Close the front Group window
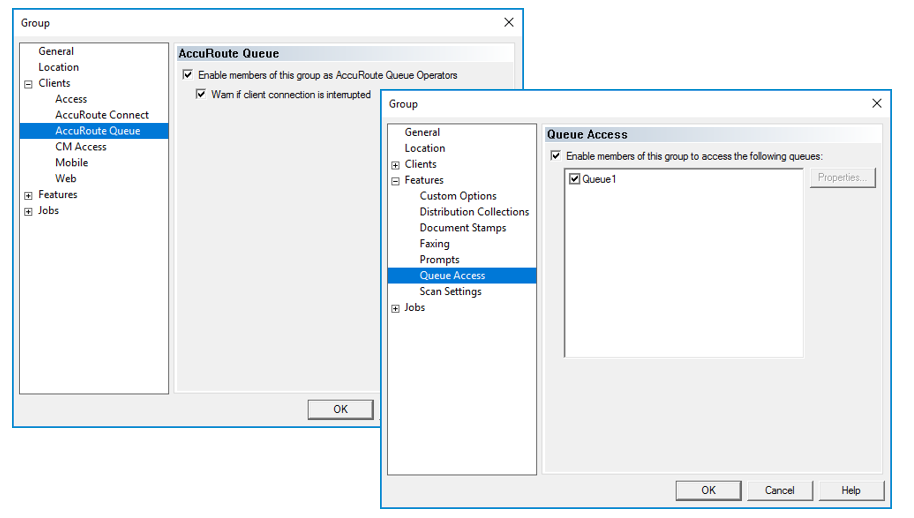The image size is (914, 518). click(877, 103)
